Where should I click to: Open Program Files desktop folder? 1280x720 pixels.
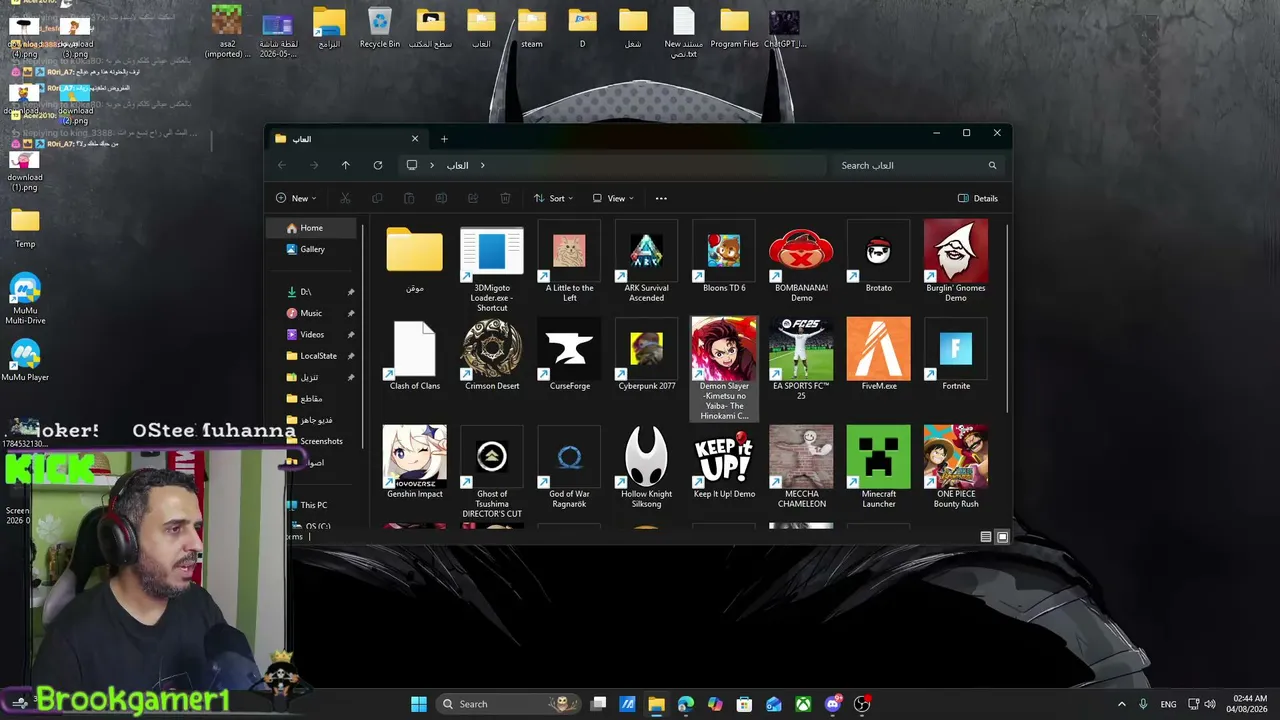(735, 28)
